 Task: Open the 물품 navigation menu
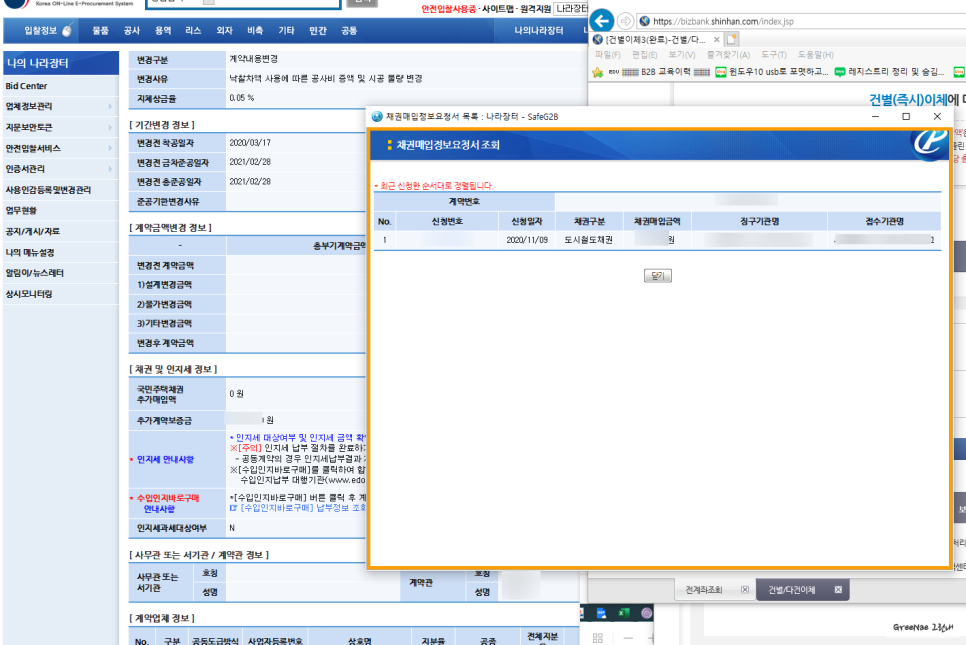point(100,31)
